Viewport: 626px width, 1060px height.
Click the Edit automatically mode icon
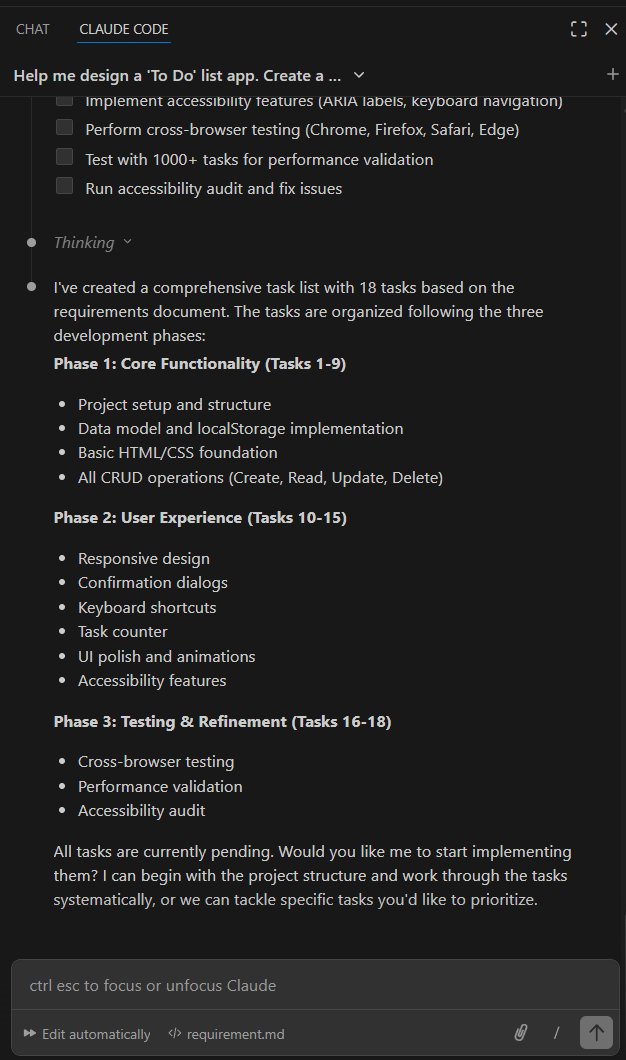(x=30, y=1034)
